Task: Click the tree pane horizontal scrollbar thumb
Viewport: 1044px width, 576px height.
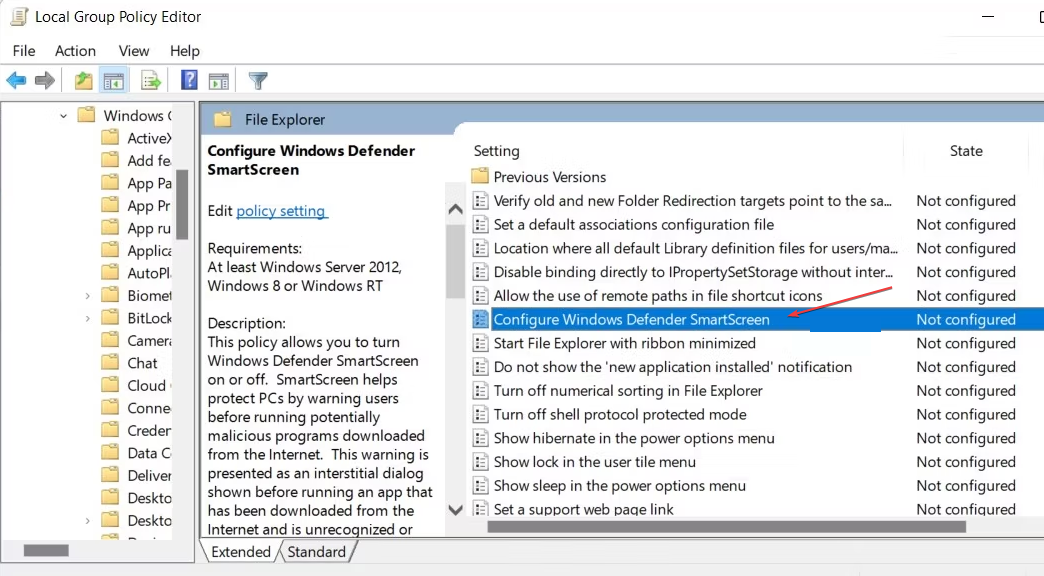Action: (x=46, y=550)
